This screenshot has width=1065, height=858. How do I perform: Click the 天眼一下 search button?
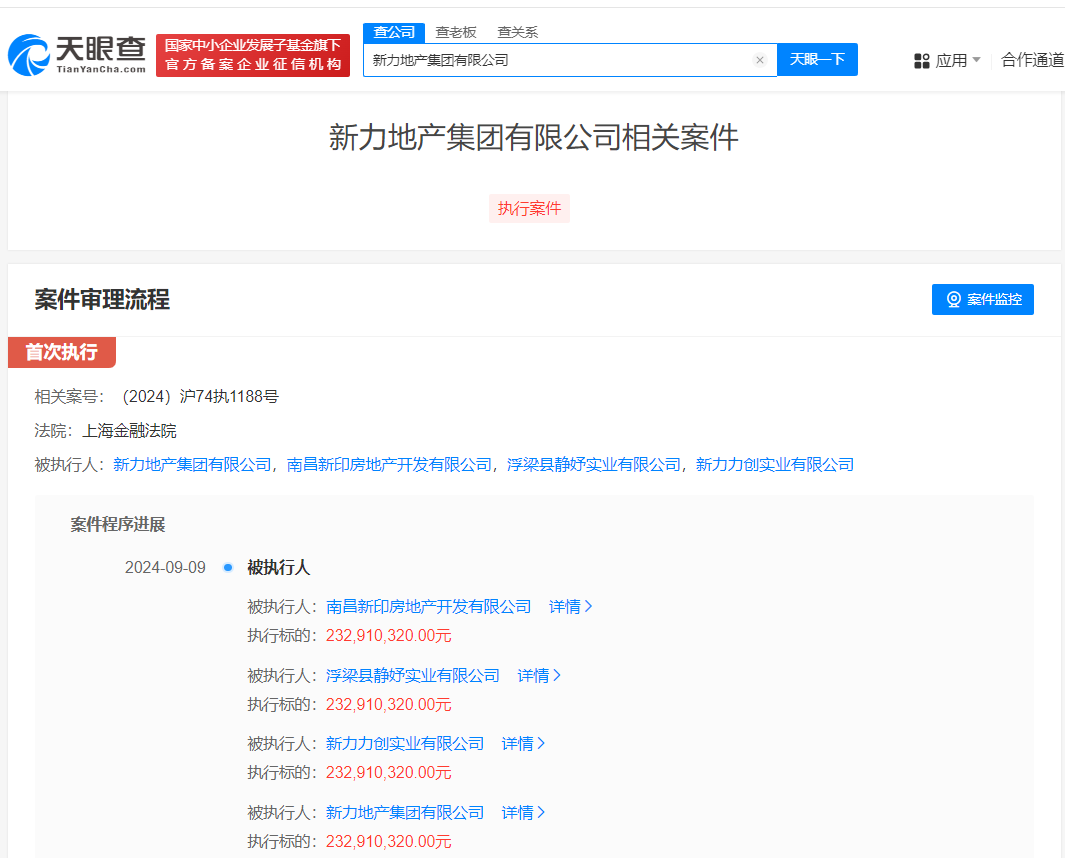coord(817,59)
